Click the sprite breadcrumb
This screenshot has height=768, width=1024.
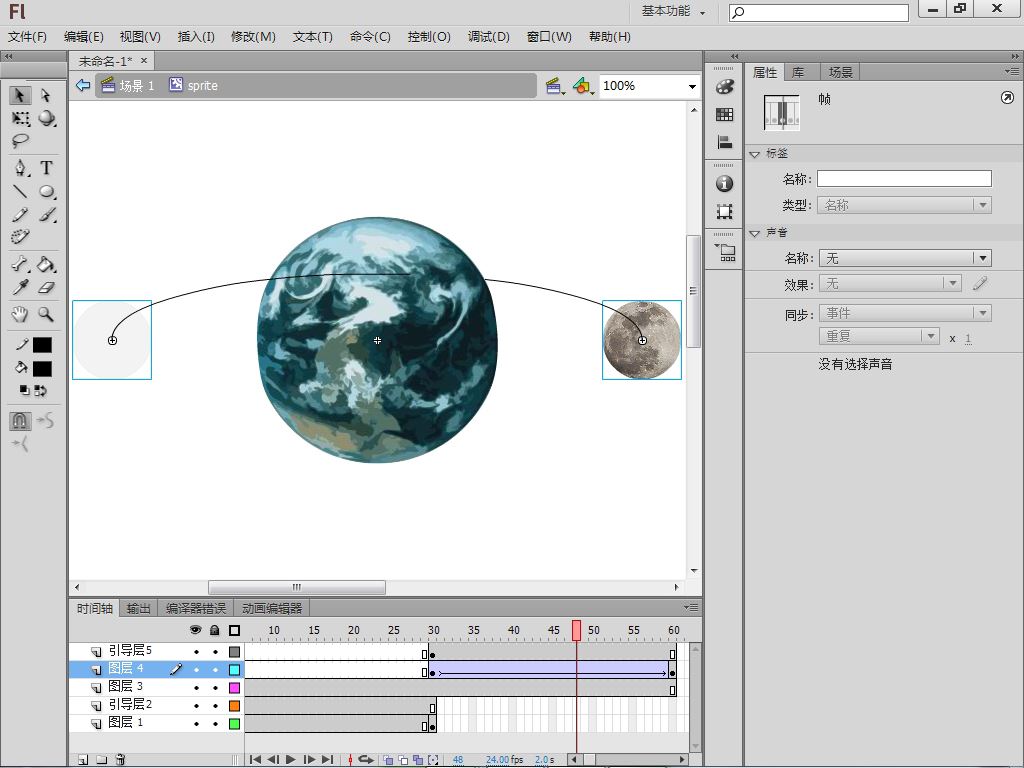point(193,86)
